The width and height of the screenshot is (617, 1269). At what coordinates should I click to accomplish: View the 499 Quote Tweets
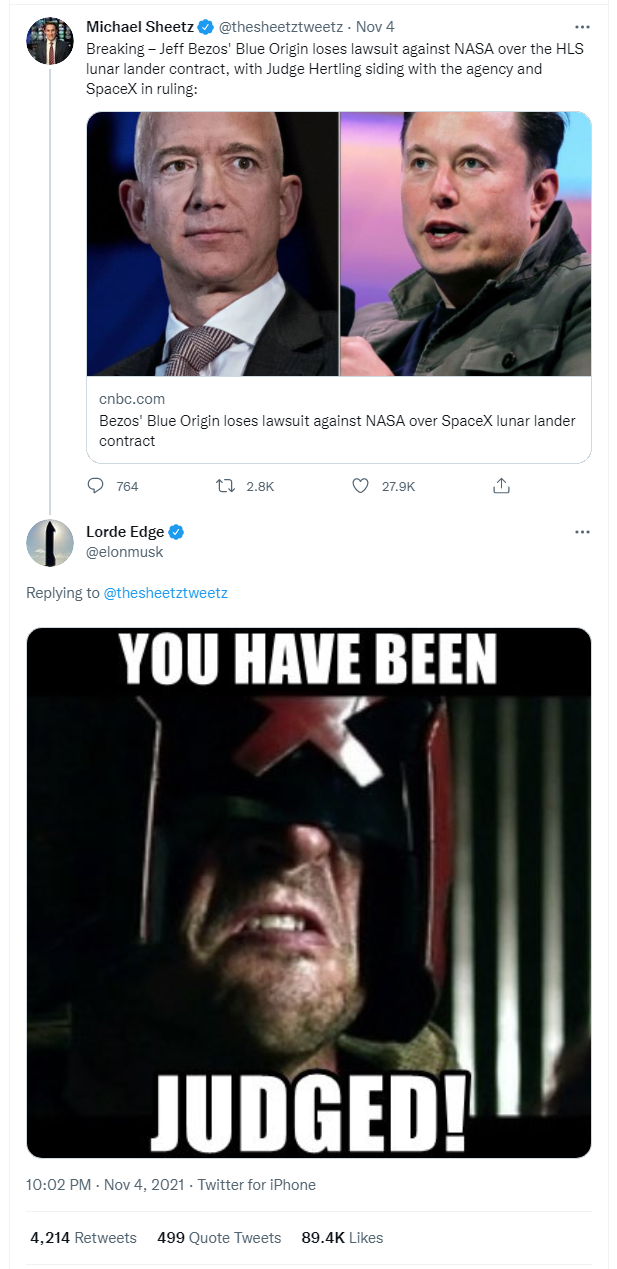219,1237
